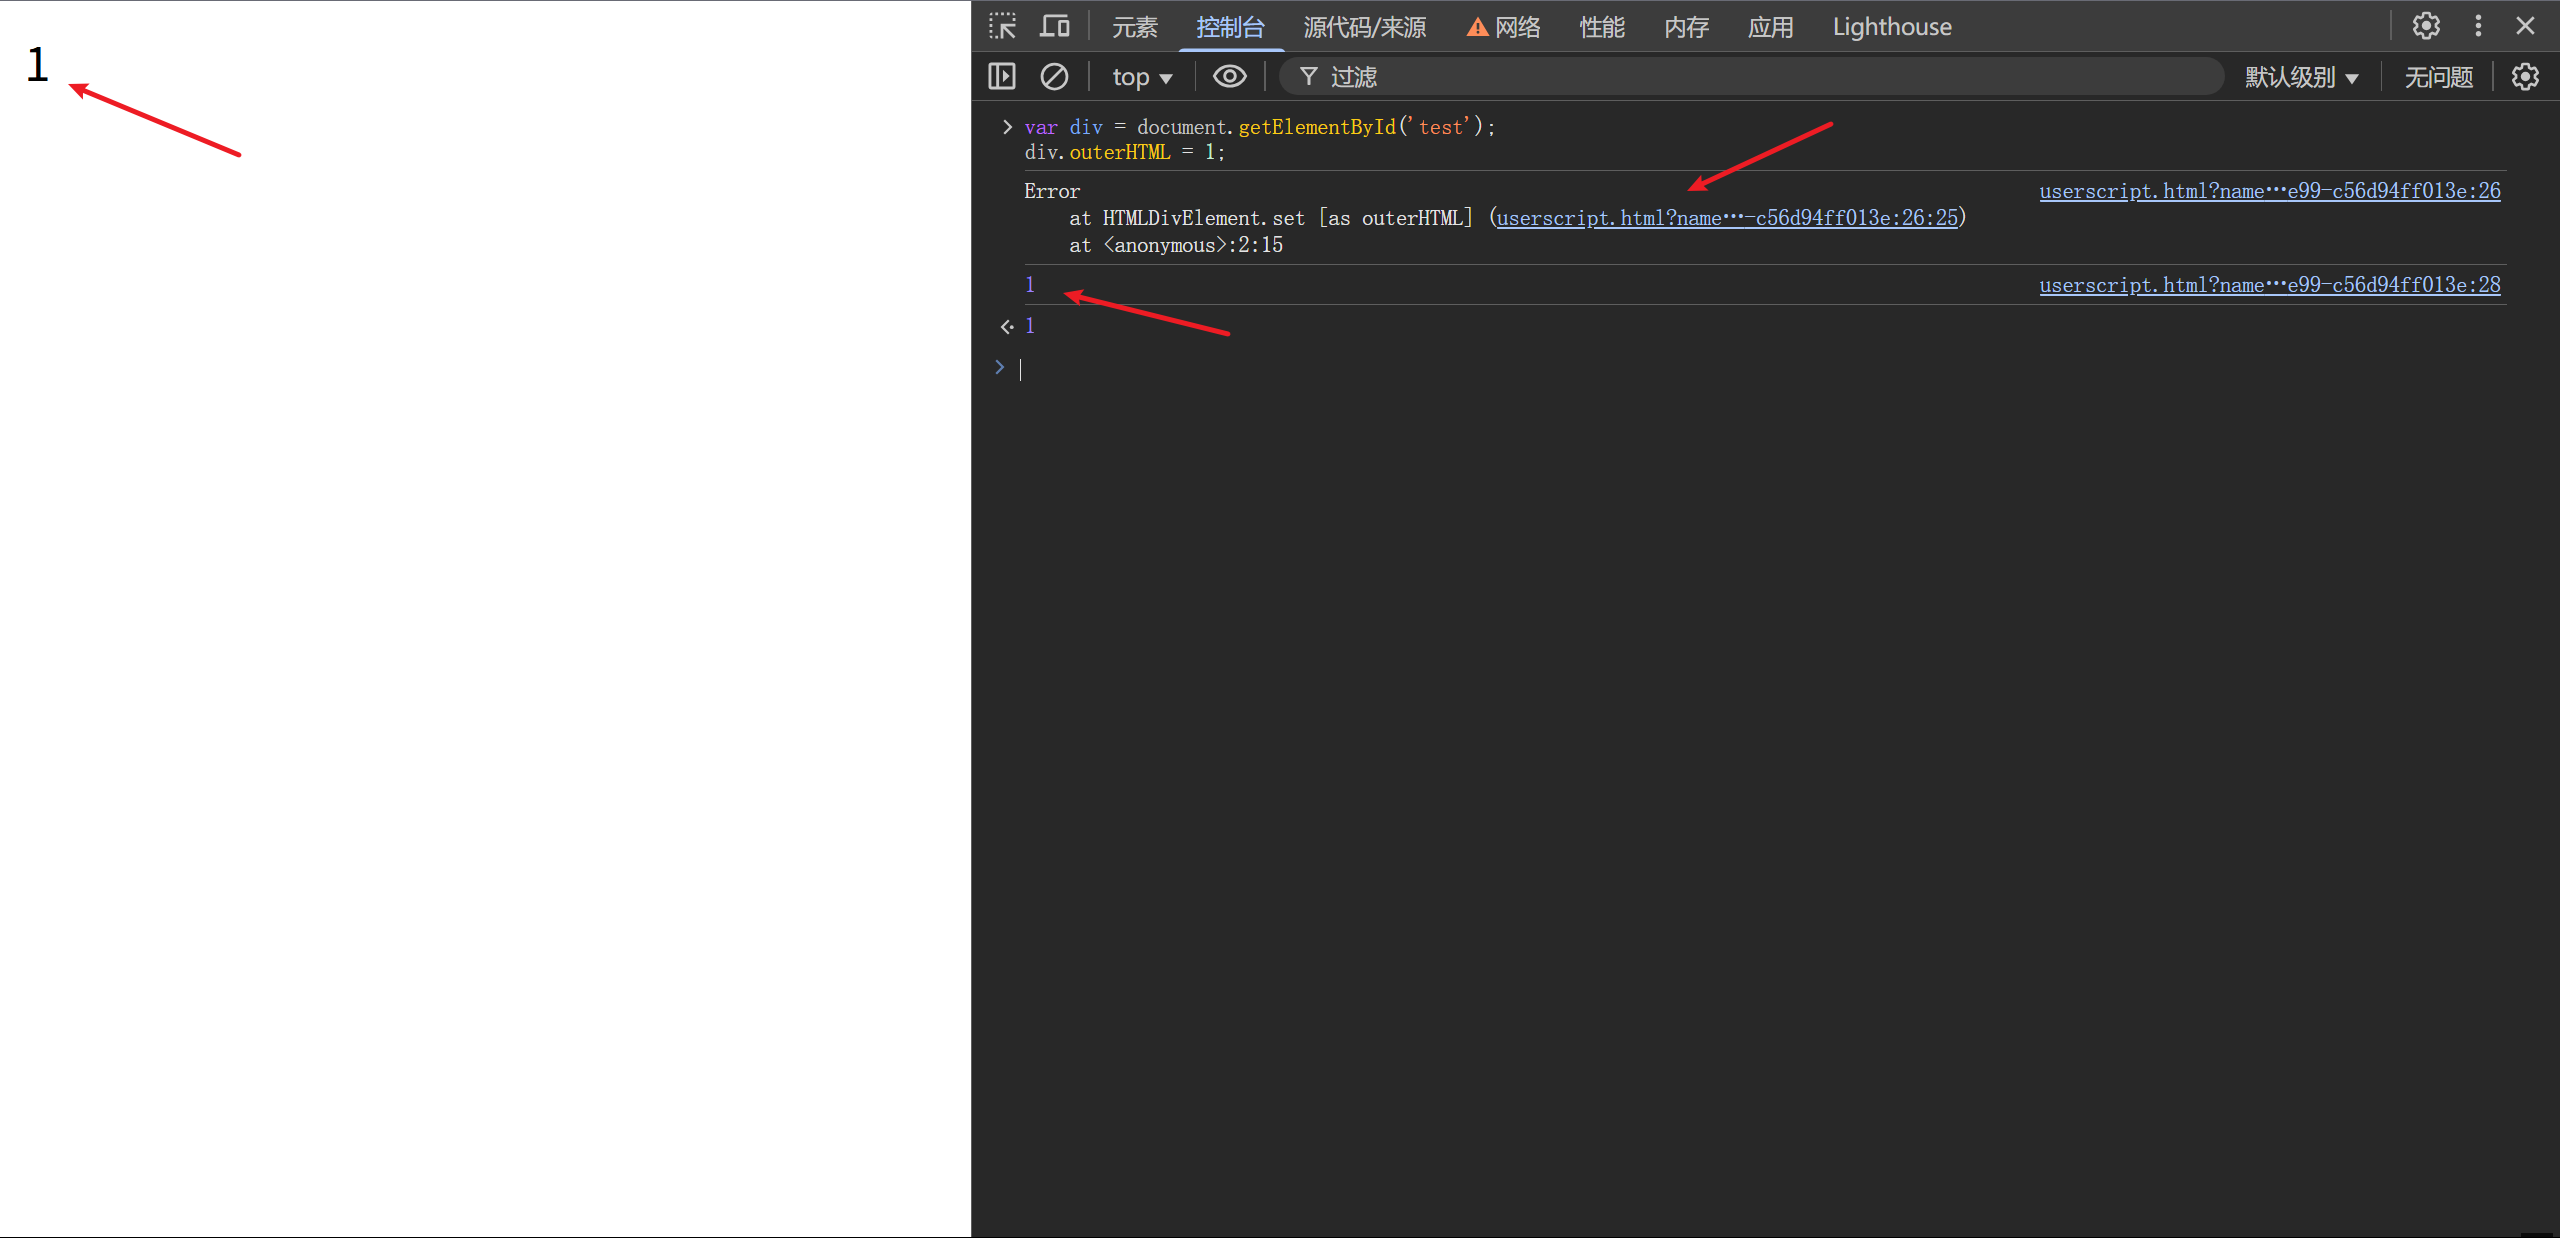The height and width of the screenshot is (1238, 2560).
Task: Click the network tab warning triangle icon
Action: [x=1477, y=27]
